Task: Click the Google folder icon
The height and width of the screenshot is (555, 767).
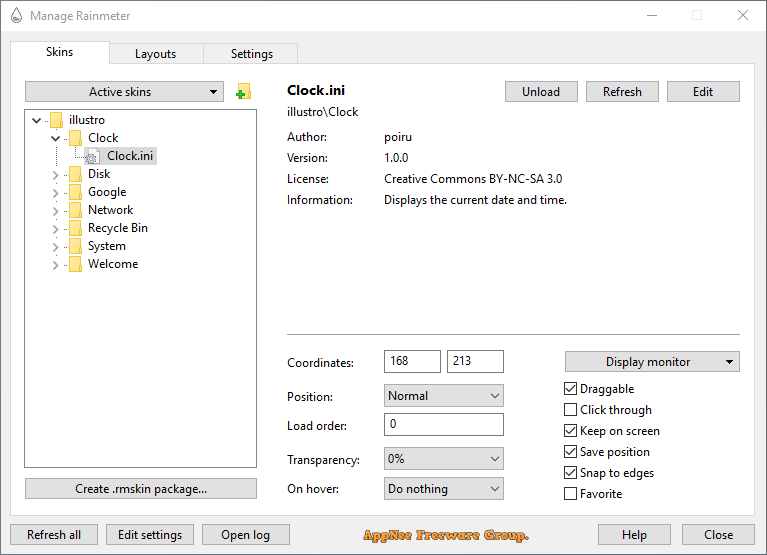Action: (x=75, y=192)
